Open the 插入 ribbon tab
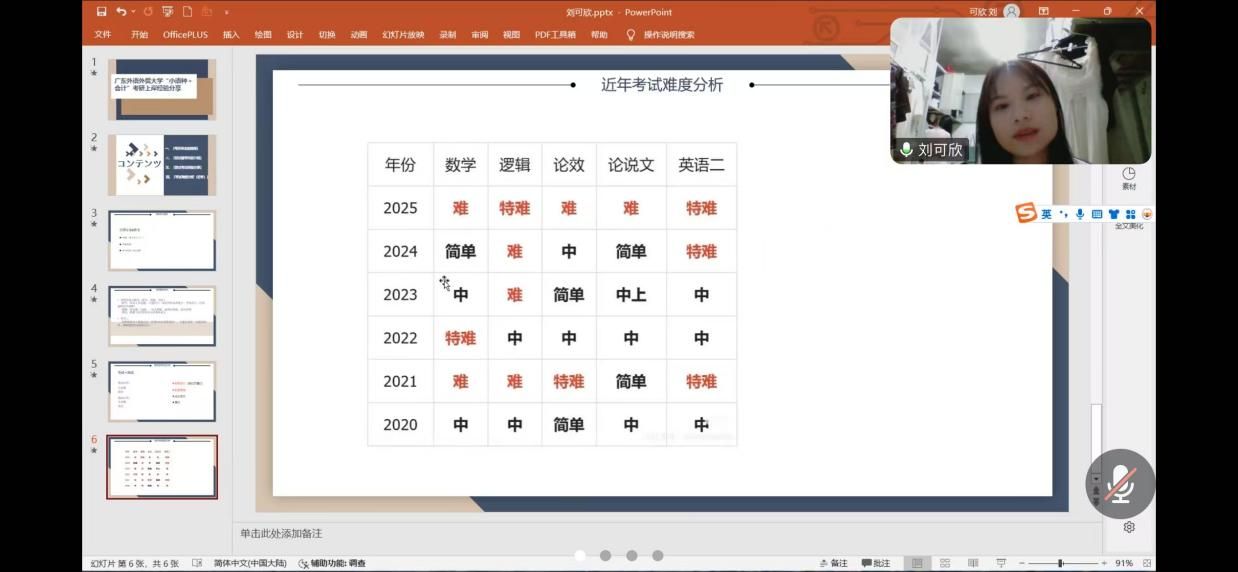Screen dimensions: 1238x572 (x=231, y=34)
